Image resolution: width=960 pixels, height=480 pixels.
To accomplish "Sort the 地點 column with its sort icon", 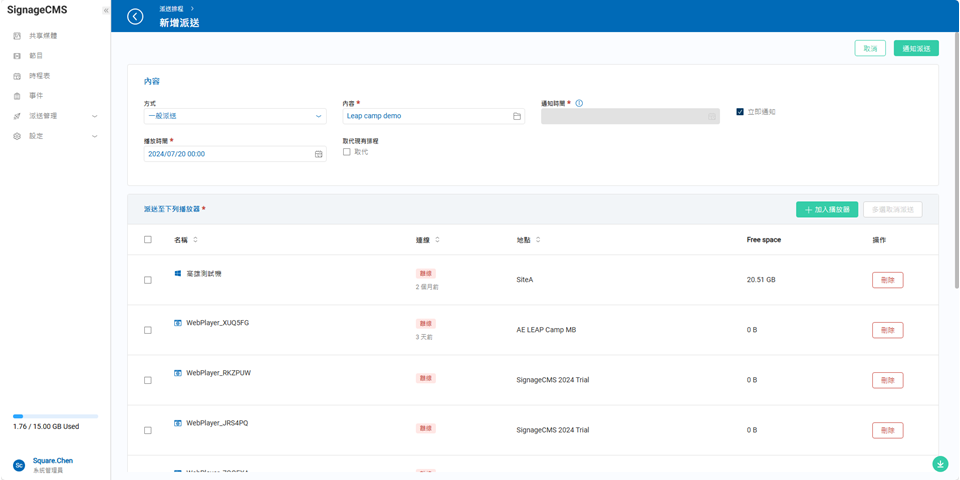I will click(x=538, y=240).
